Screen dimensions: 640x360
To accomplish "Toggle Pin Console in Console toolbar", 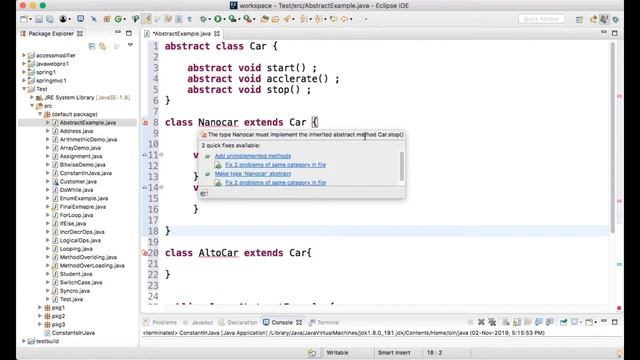I will click(564, 322).
